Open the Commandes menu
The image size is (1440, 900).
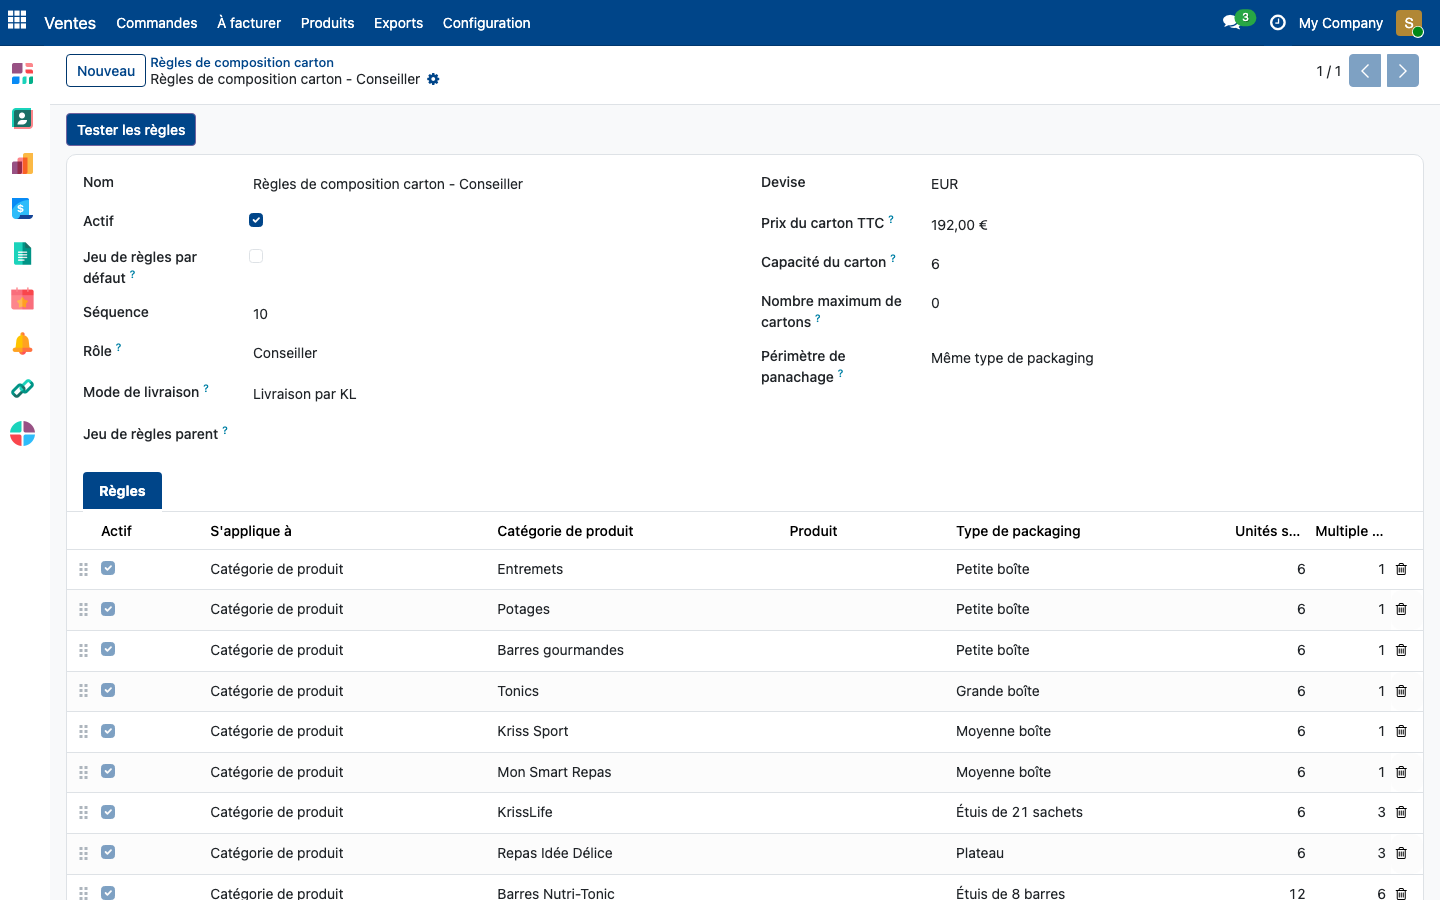click(x=157, y=23)
